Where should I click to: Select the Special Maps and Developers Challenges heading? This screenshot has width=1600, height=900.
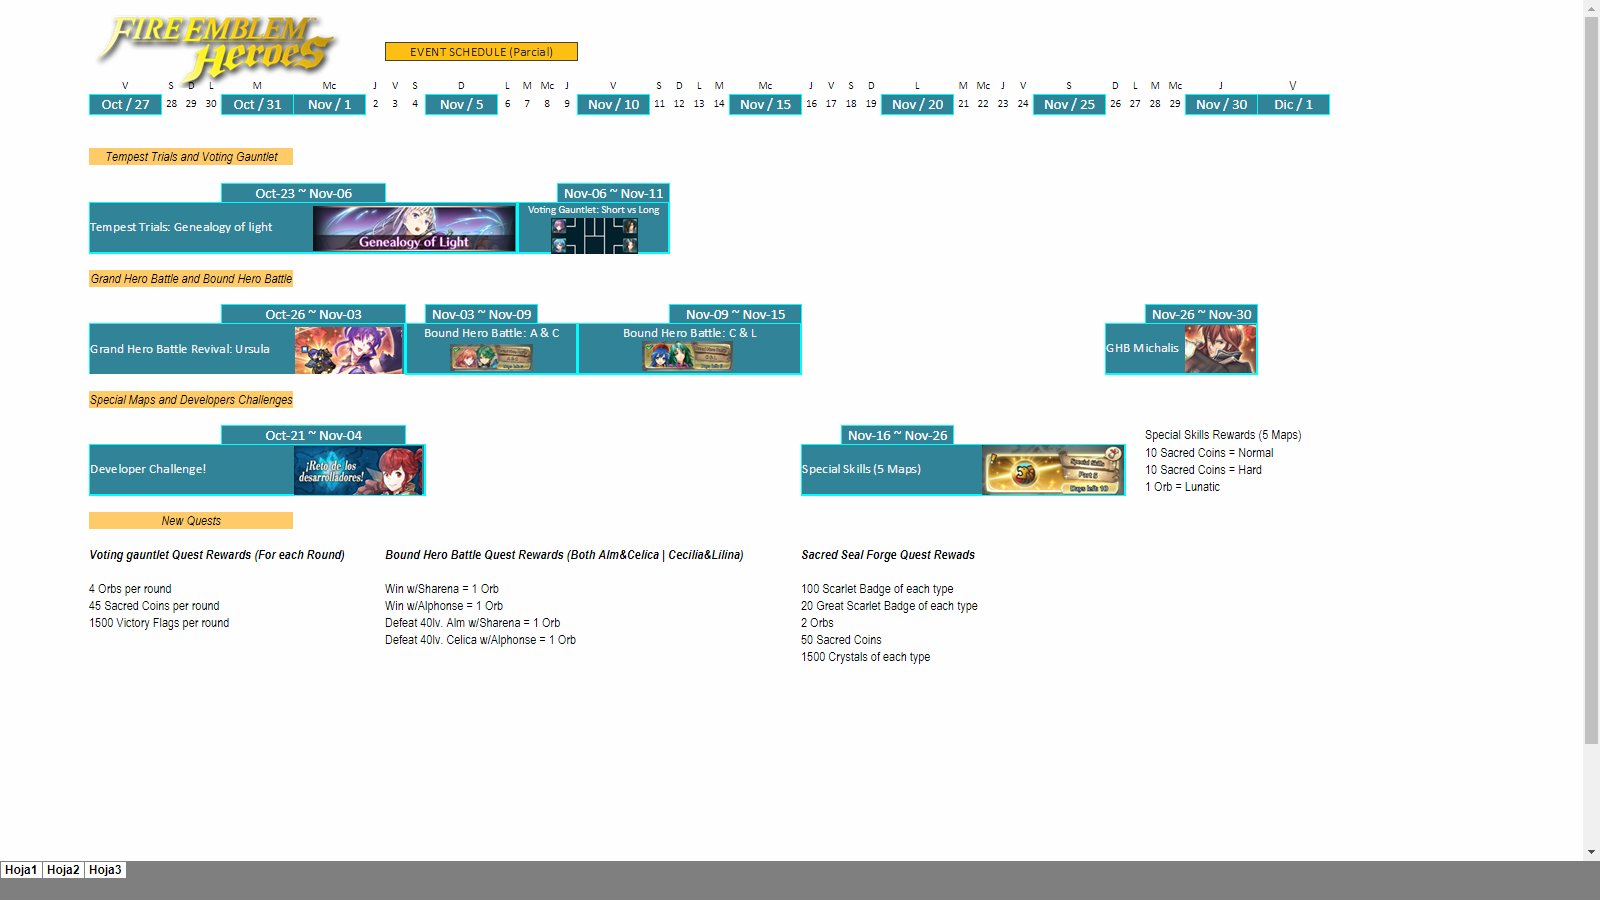pyautogui.click(x=191, y=400)
